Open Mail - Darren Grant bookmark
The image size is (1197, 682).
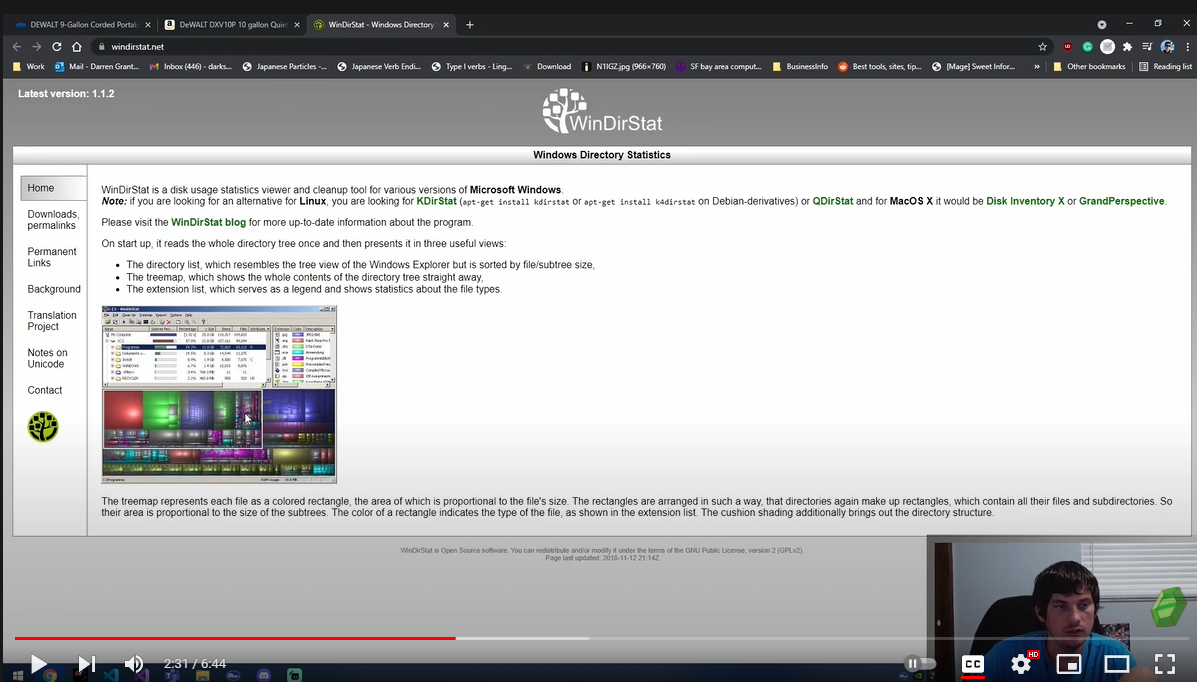click(x=97, y=66)
